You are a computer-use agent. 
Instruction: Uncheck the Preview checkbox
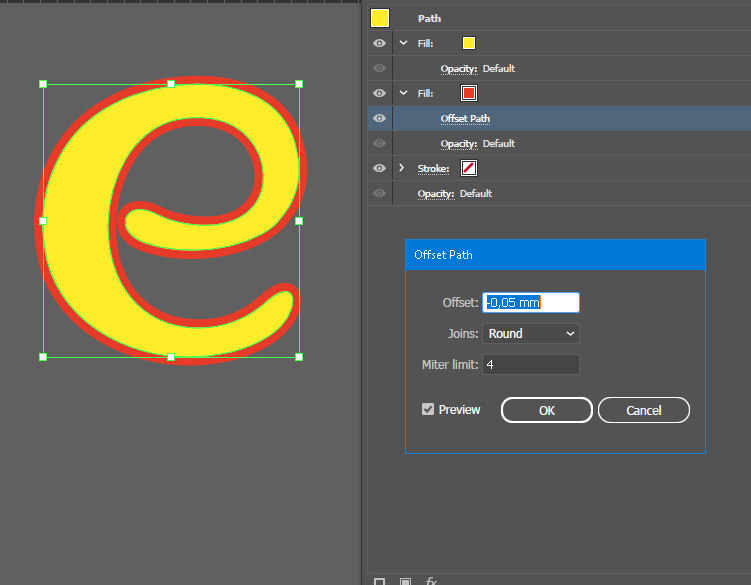(x=428, y=409)
